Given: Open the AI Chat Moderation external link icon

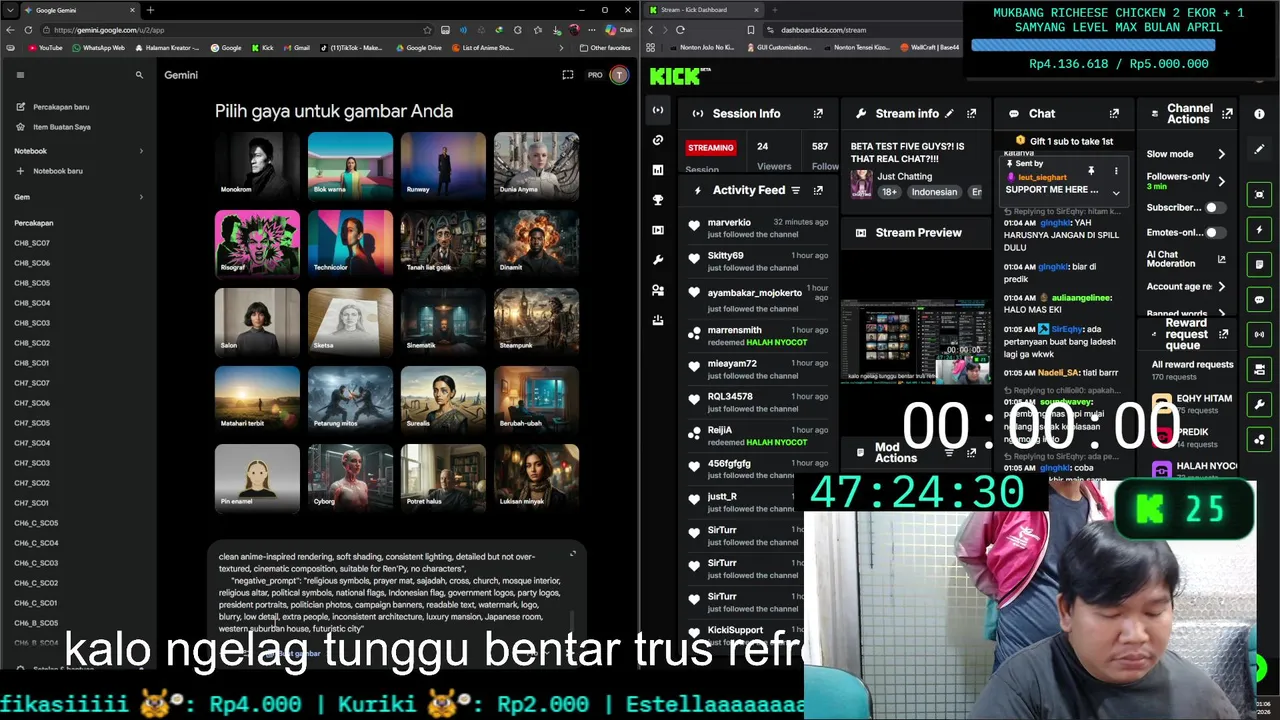Looking at the screenshot, I should click(x=1221, y=259).
